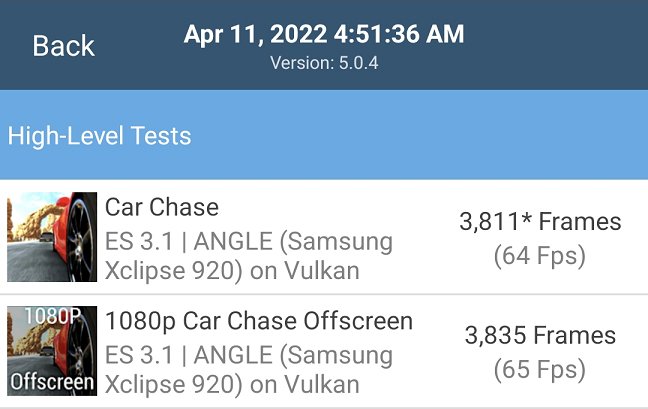Tap the High-Level Tests section header
648x409 pixels.
[324, 135]
